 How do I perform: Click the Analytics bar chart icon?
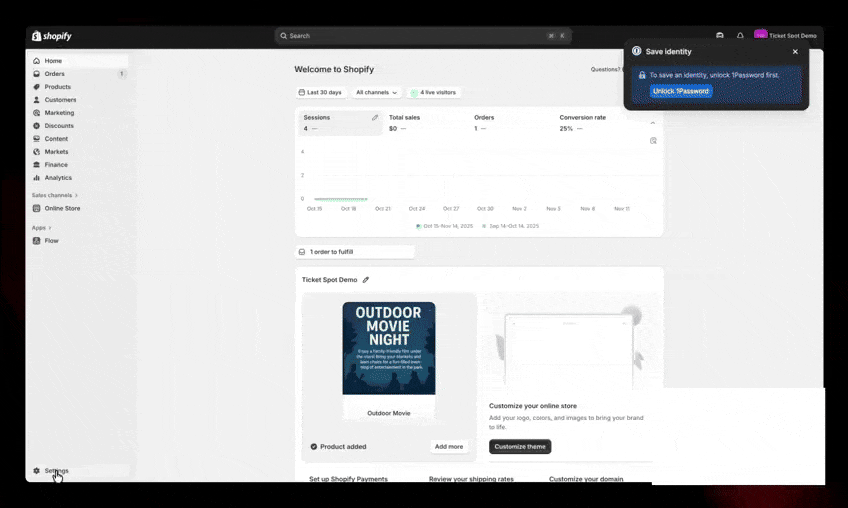pos(36,177)
